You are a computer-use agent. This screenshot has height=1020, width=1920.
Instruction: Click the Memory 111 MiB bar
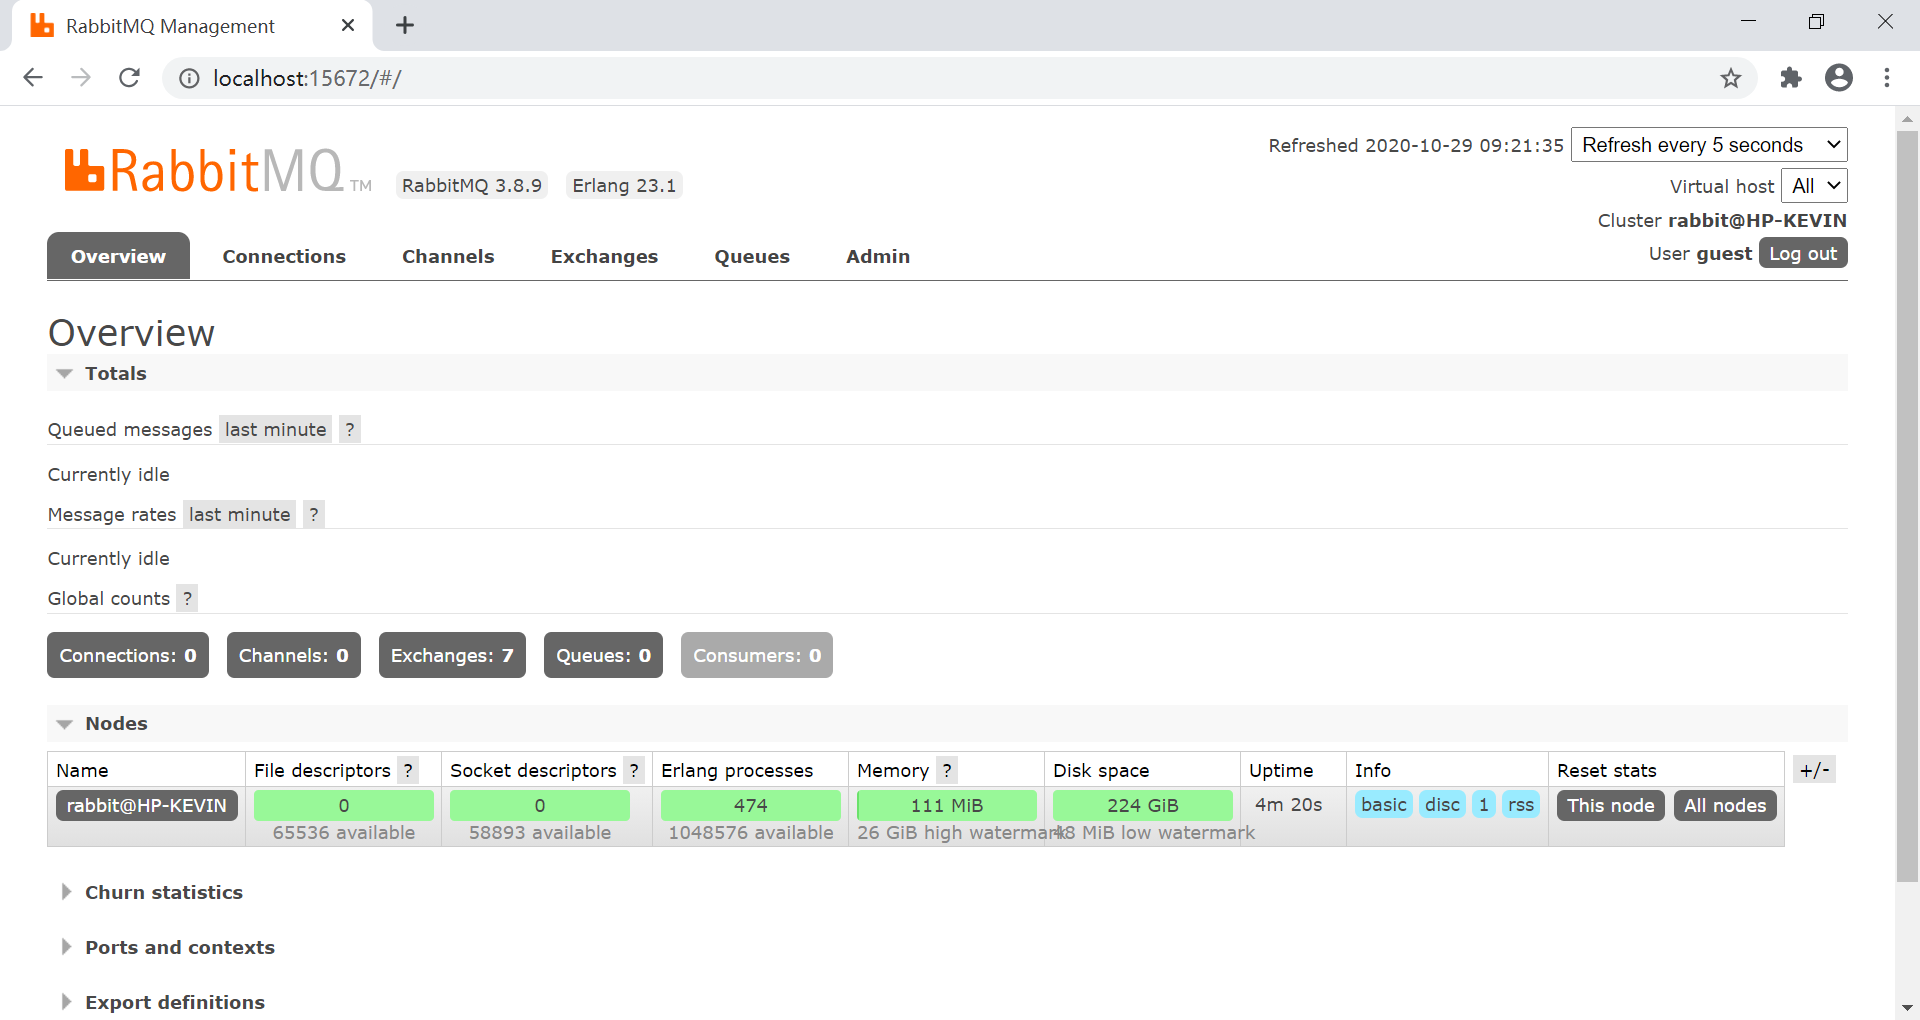(x=947, y=805)
